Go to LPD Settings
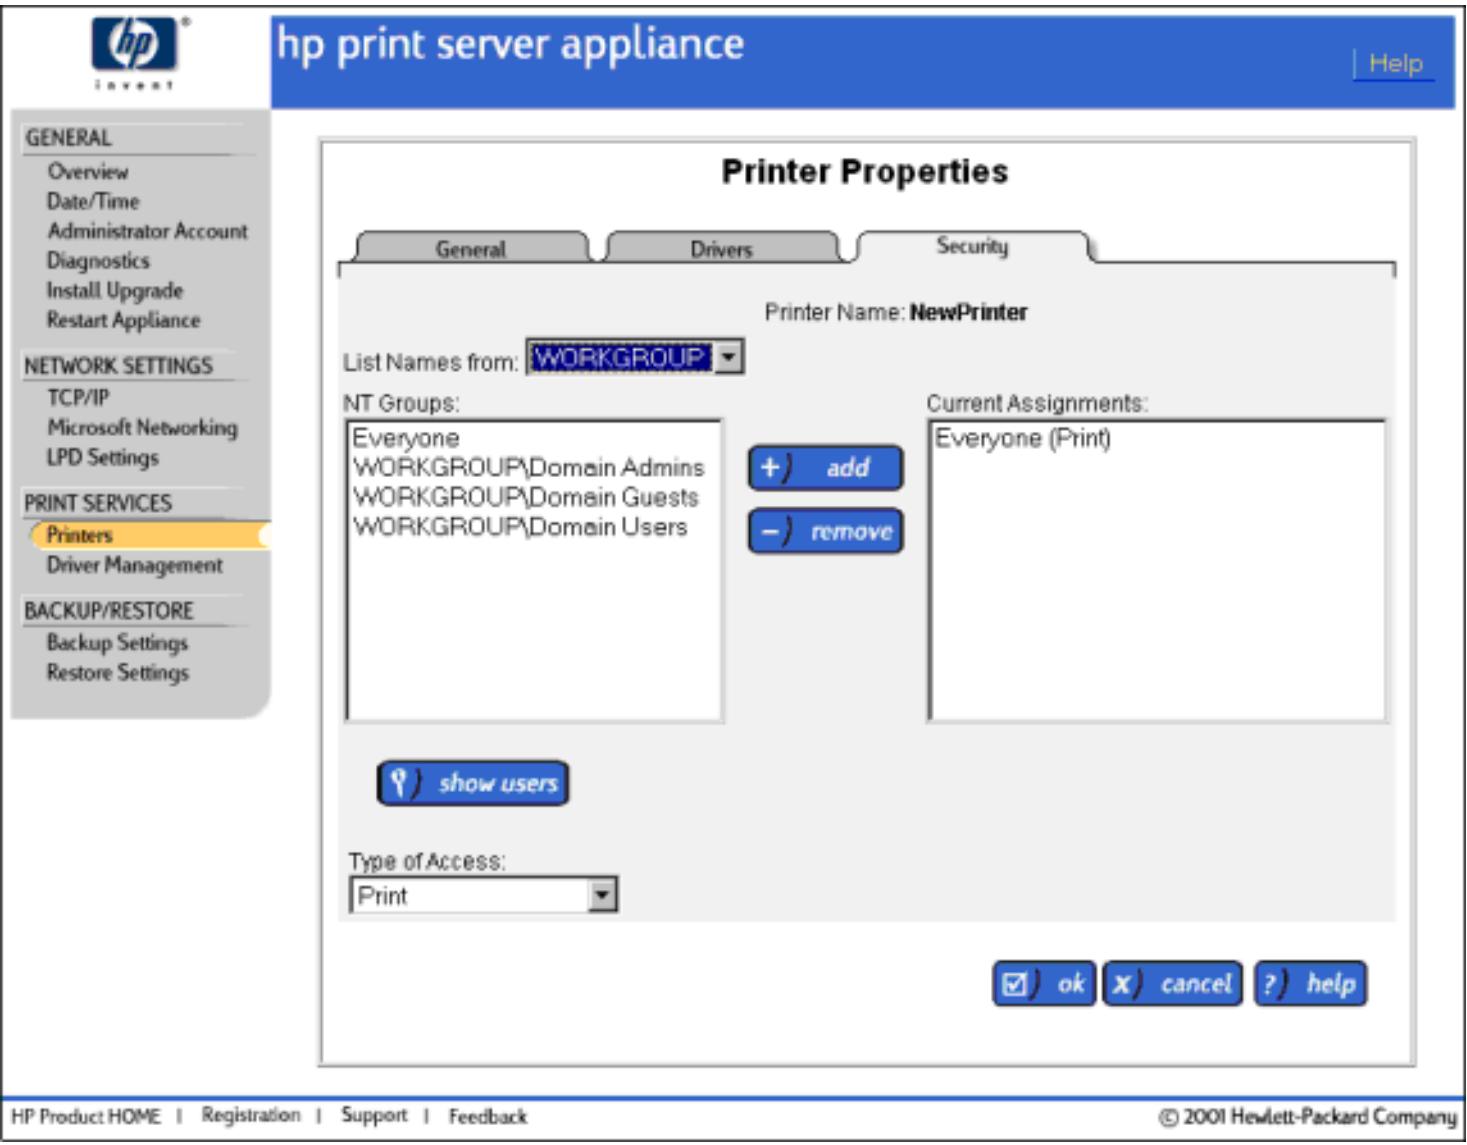This screenshot has width=1467, height=1145. [x=103, y=457]
